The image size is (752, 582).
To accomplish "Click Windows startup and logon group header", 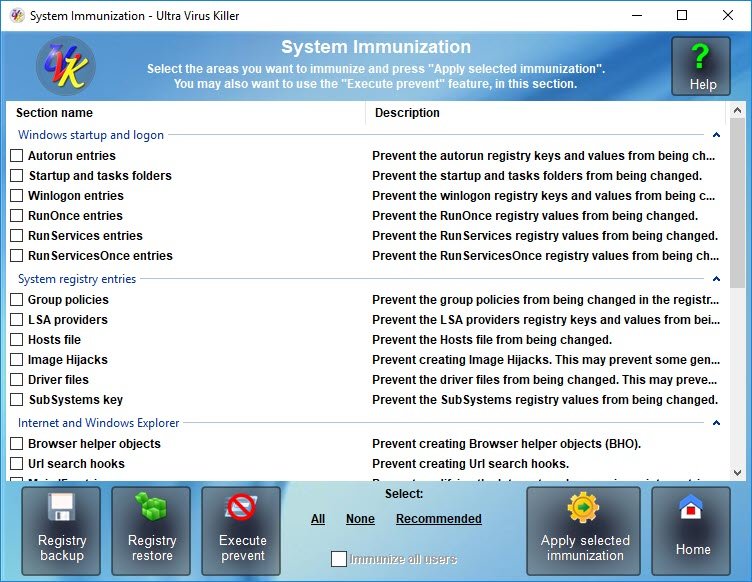I will click(x=91, y=135).
